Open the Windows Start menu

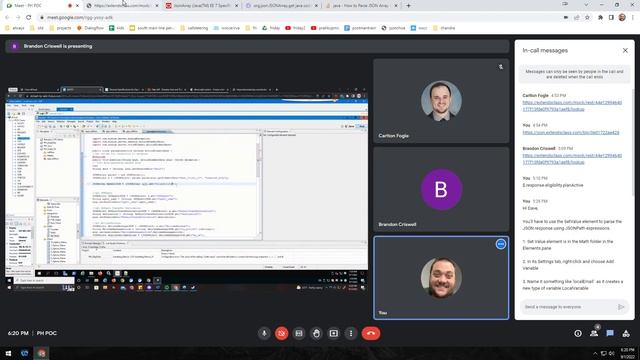[8, 353]
